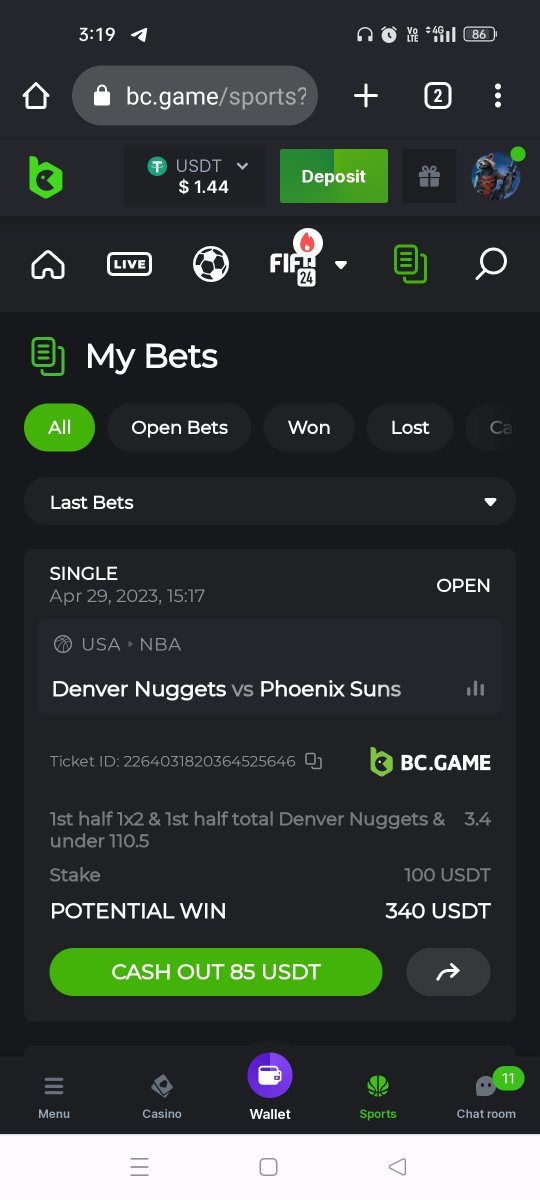Share the bet using arrow button
This screenshot has width=540, height=1200.
click(448, 972)
